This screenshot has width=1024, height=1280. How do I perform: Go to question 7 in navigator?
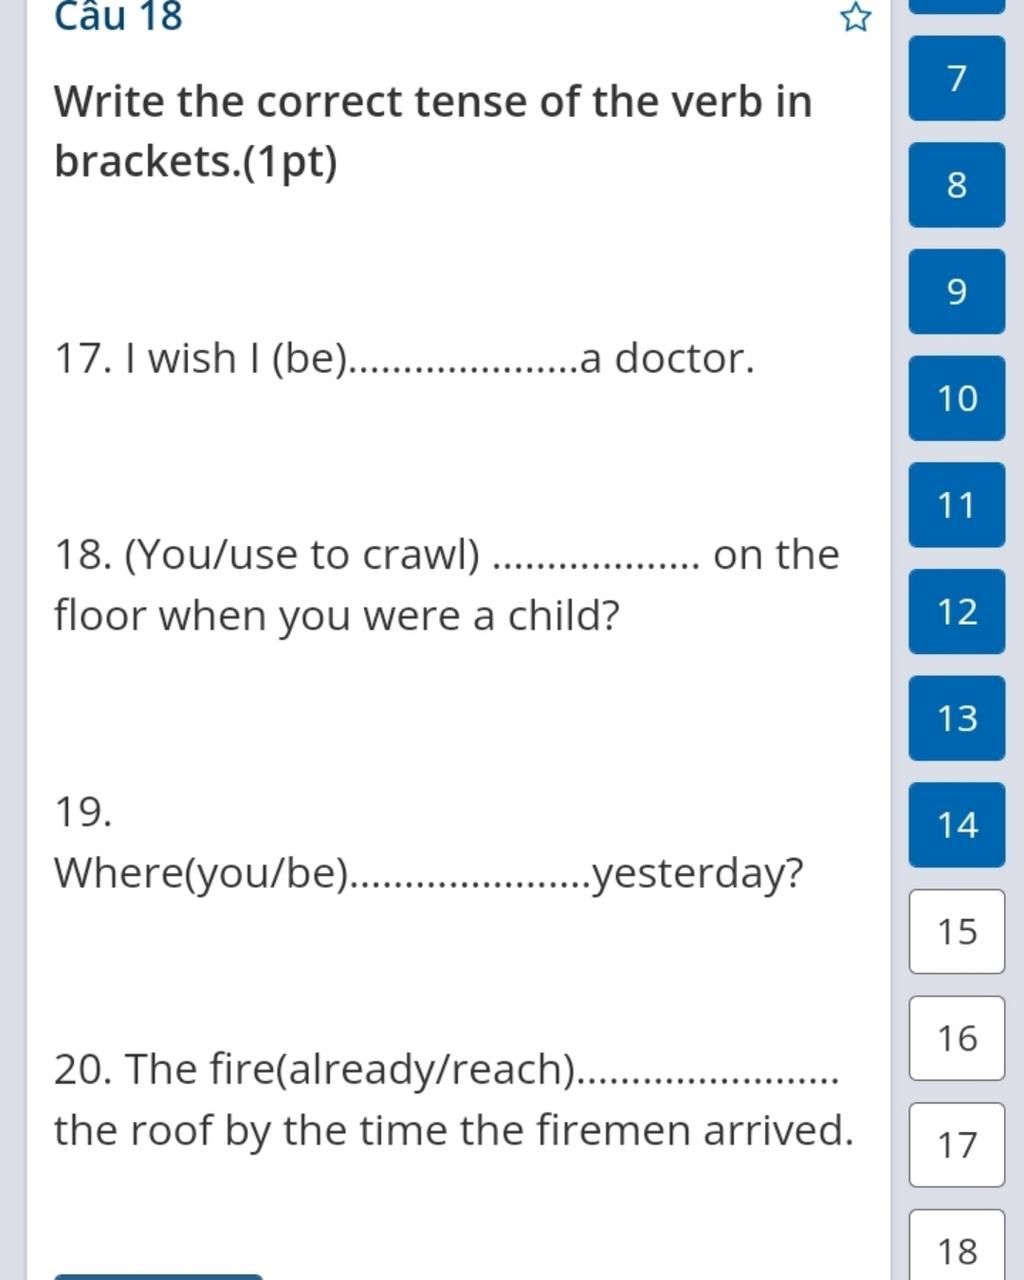[x=957, y=78]
